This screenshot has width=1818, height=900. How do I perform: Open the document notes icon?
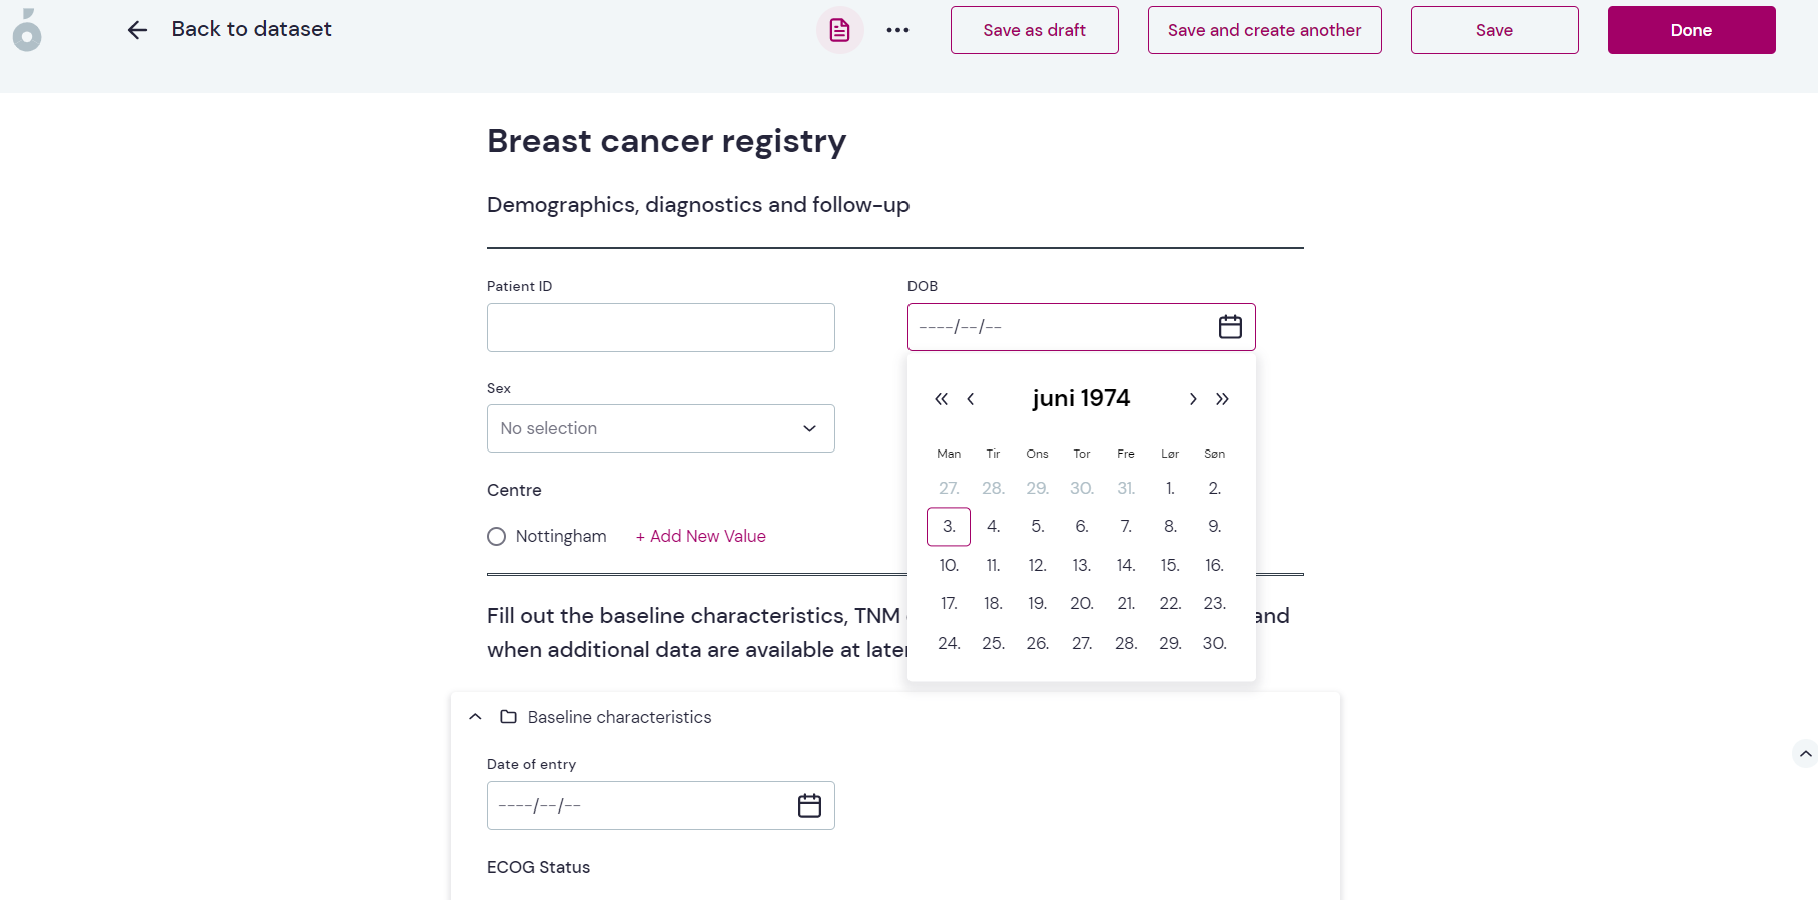[x=840, y=30]
